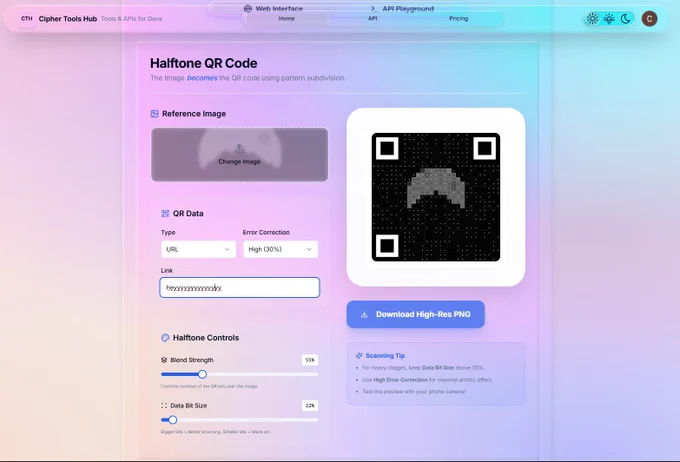The width and height of the screenshot is (680, 462).
Task: Adjust the Data Bit Size slider handle
Action: pyautogui.click(x=173, y=419)
